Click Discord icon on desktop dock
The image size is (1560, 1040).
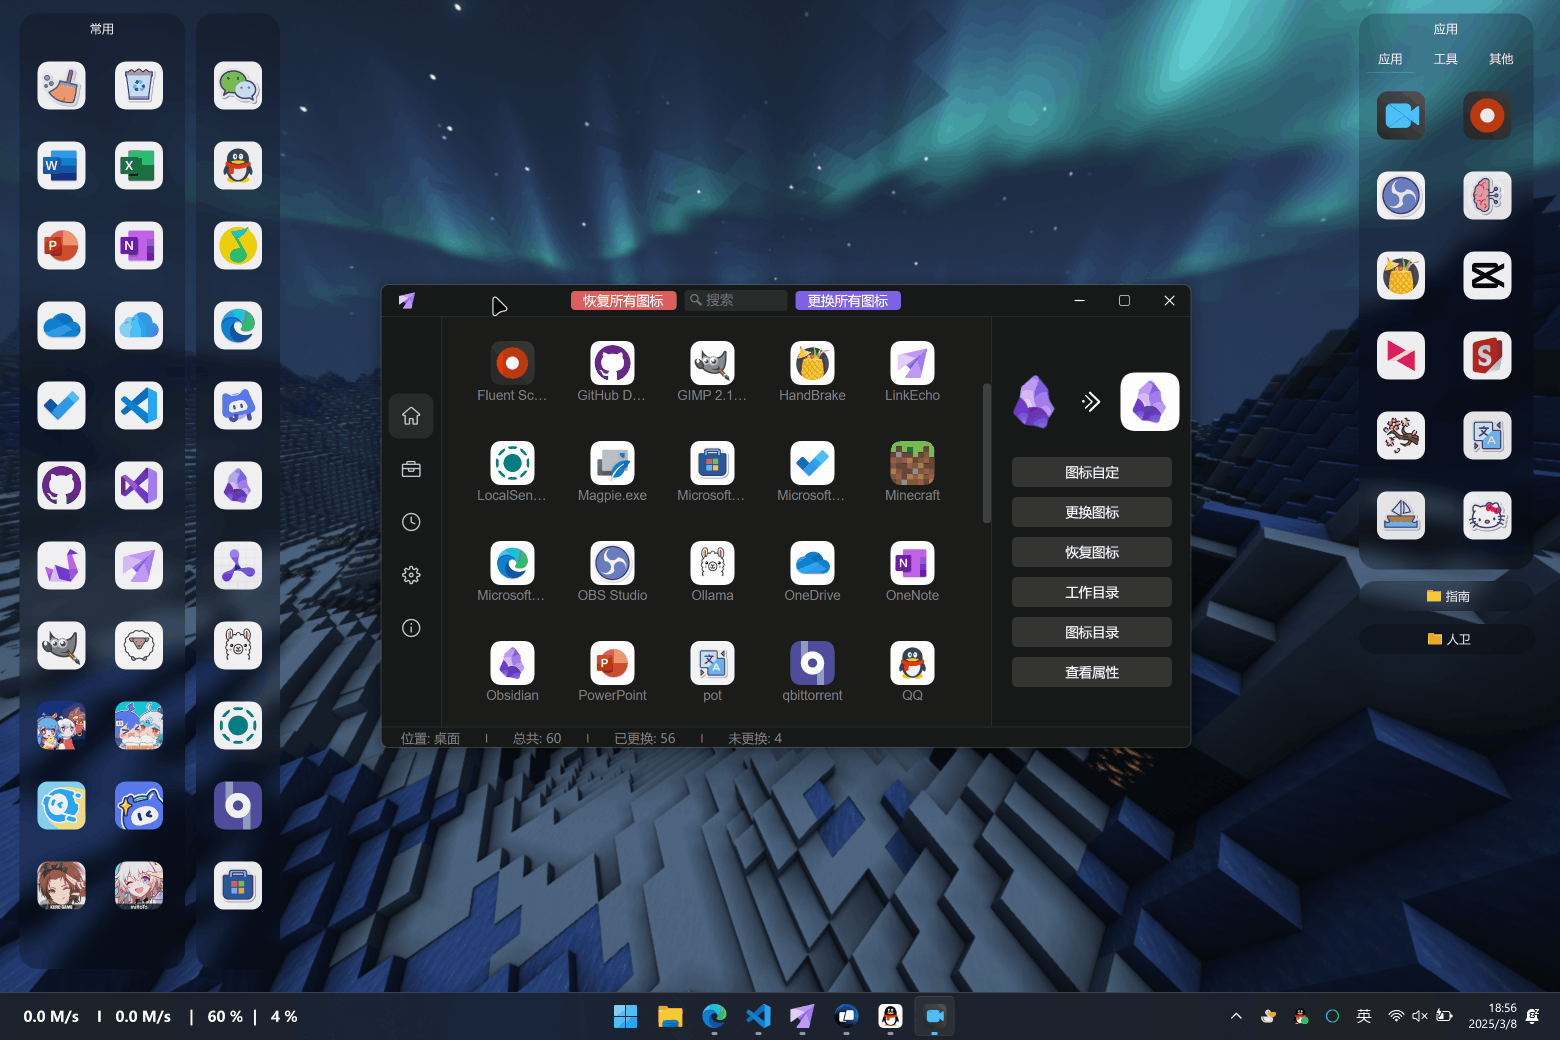238,406
